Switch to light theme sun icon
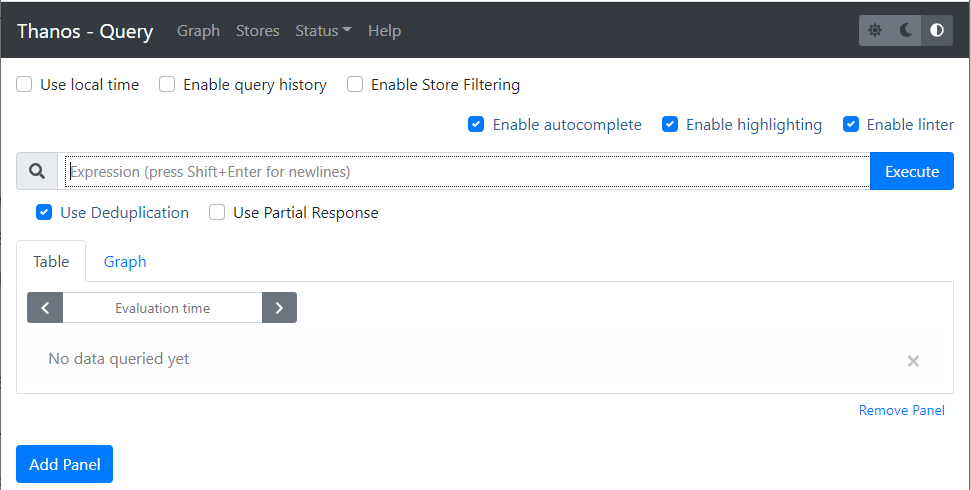 coord(875,31)
